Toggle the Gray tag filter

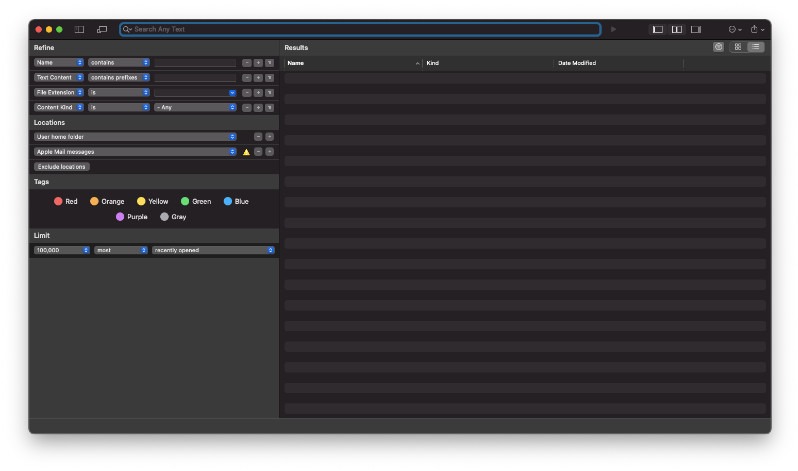(173, 217)
